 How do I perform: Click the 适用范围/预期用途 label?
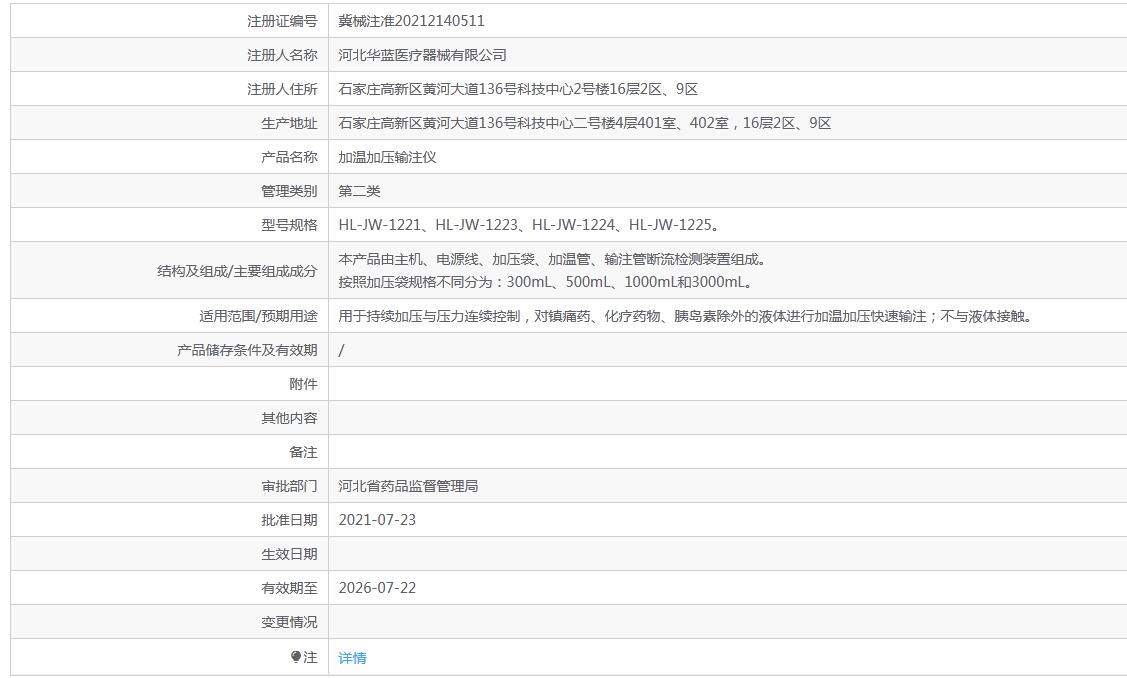(x=258, y=316)
